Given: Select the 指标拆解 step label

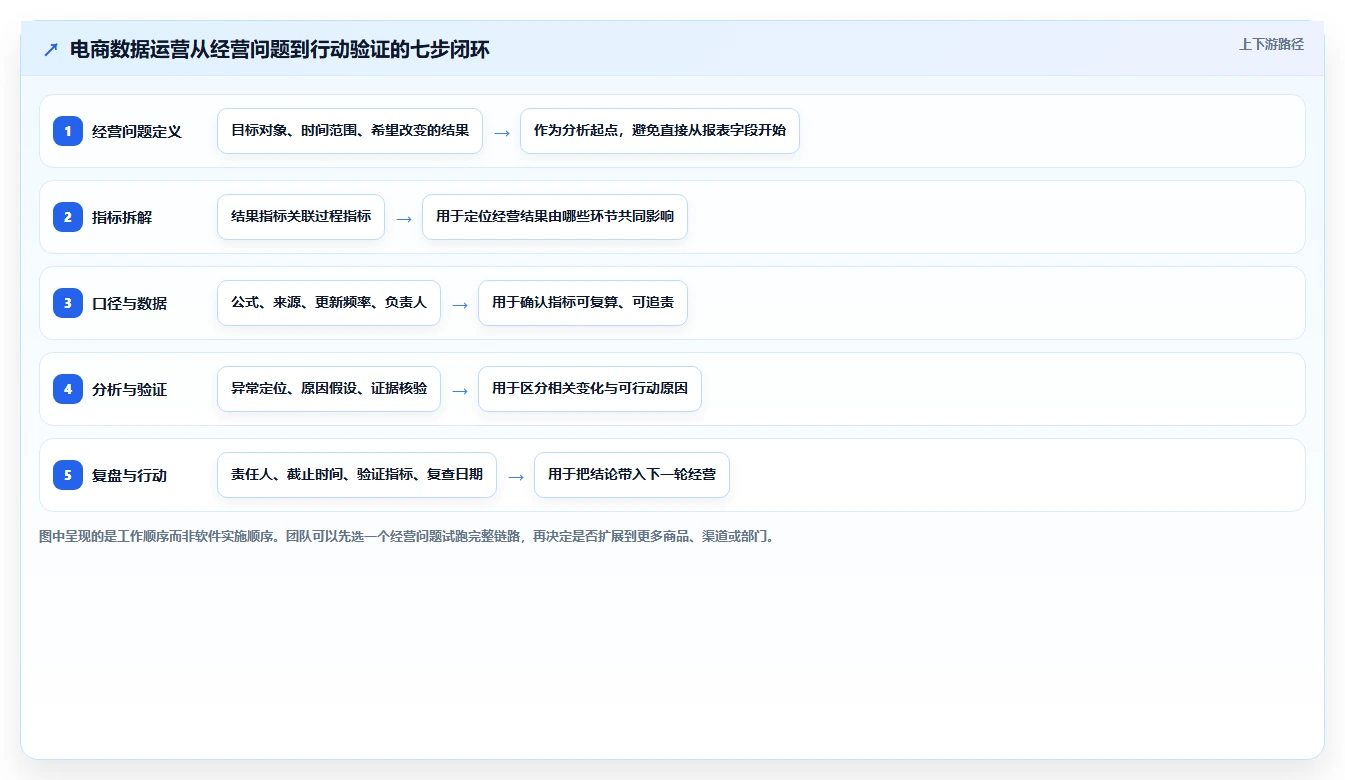Looking at the screenshot, I should [x=122, y=217].
